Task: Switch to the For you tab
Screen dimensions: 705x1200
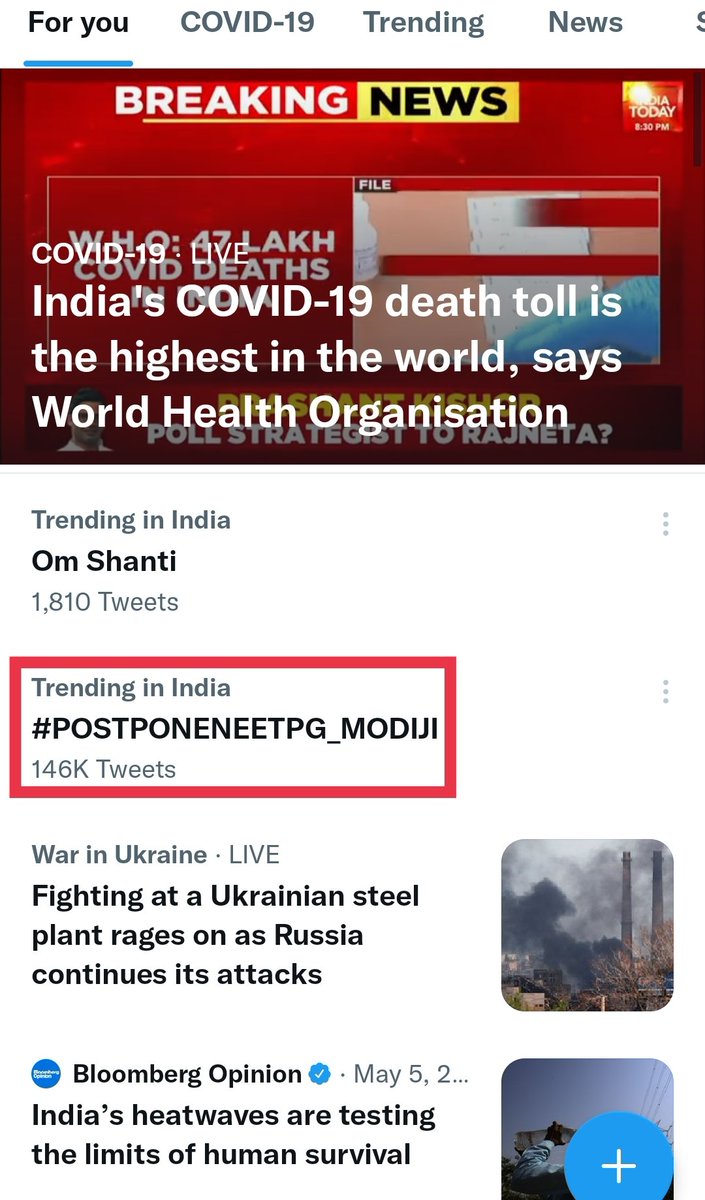Action: (78, 22)
